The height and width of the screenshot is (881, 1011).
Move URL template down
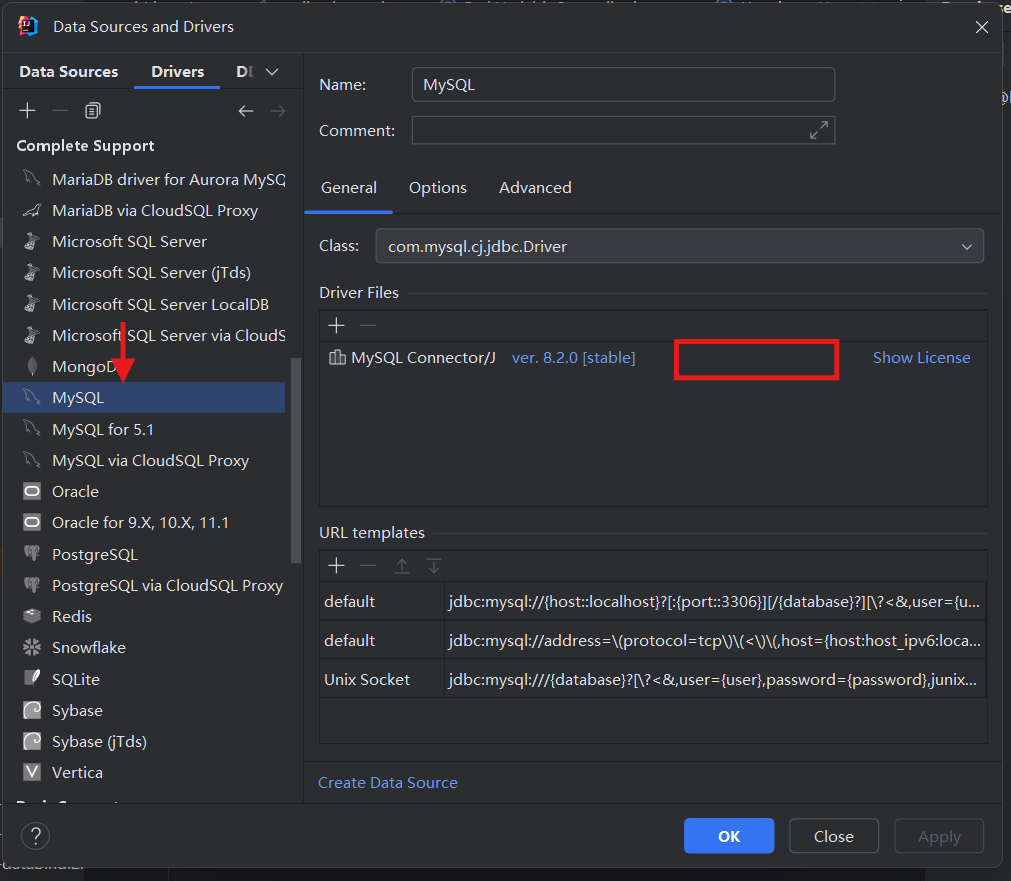[x=434, y=566]
